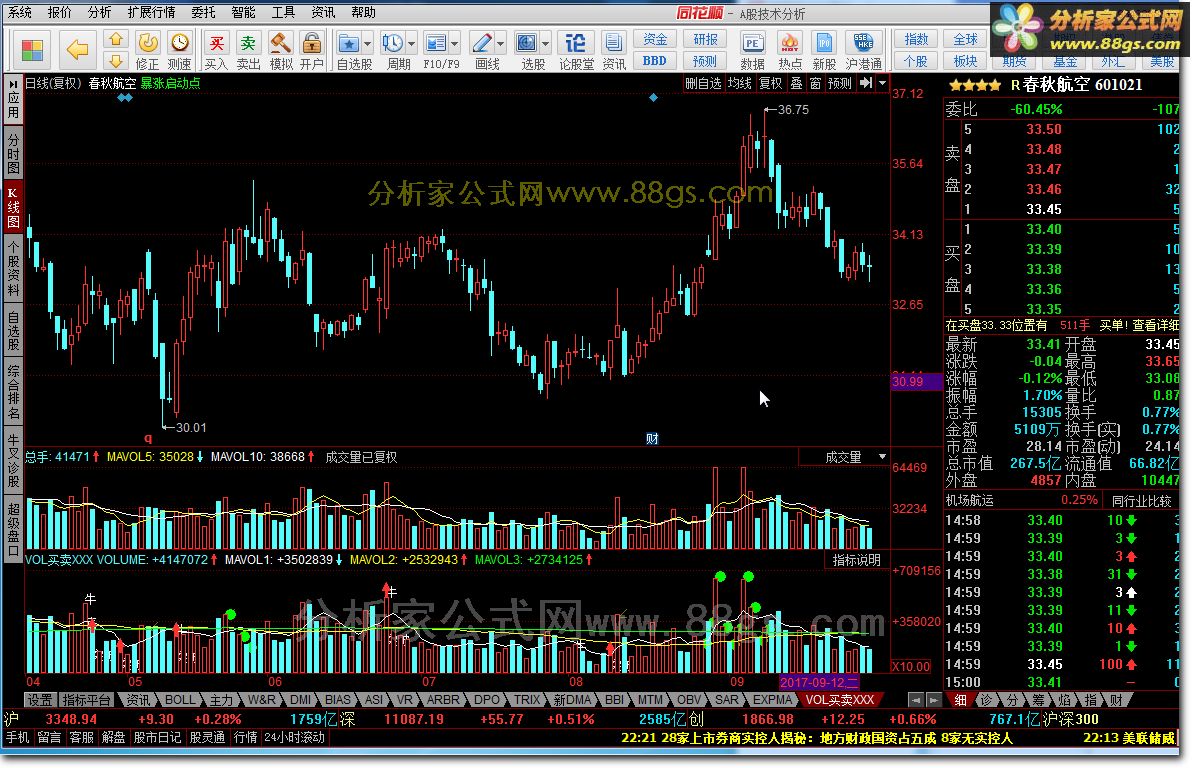Click the 个股 individual stock button
Image resolution: width=1192 pixels, height=768 pixels.
[916, 61]
